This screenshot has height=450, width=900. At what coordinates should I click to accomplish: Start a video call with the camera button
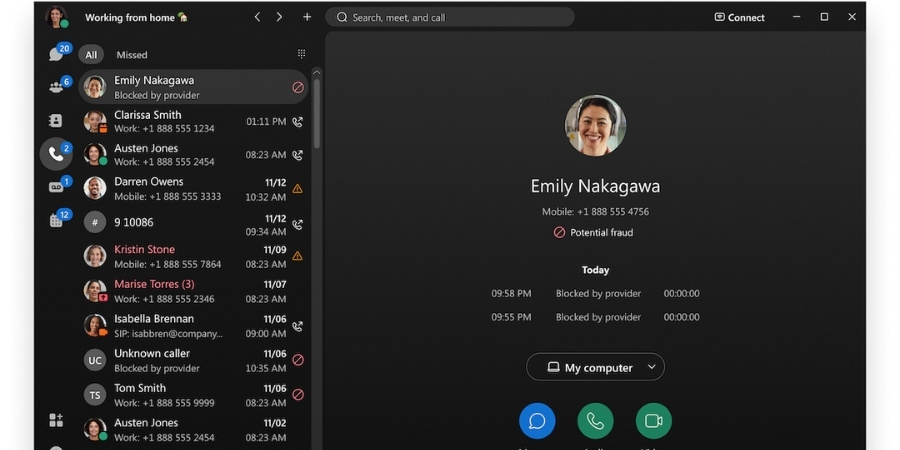coord(654,421)
